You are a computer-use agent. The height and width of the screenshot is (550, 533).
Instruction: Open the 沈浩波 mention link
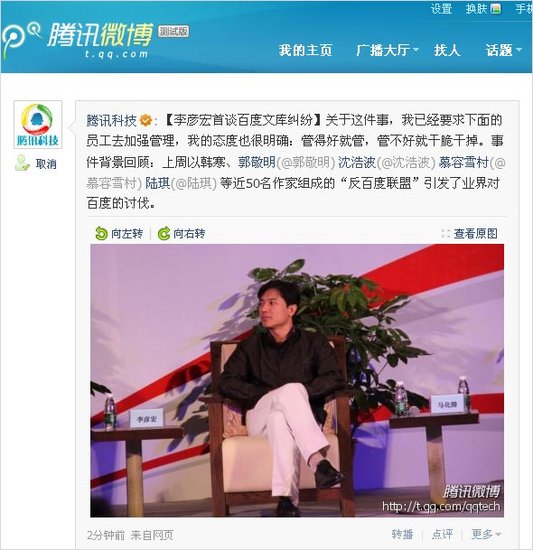[x=357, y=162]
